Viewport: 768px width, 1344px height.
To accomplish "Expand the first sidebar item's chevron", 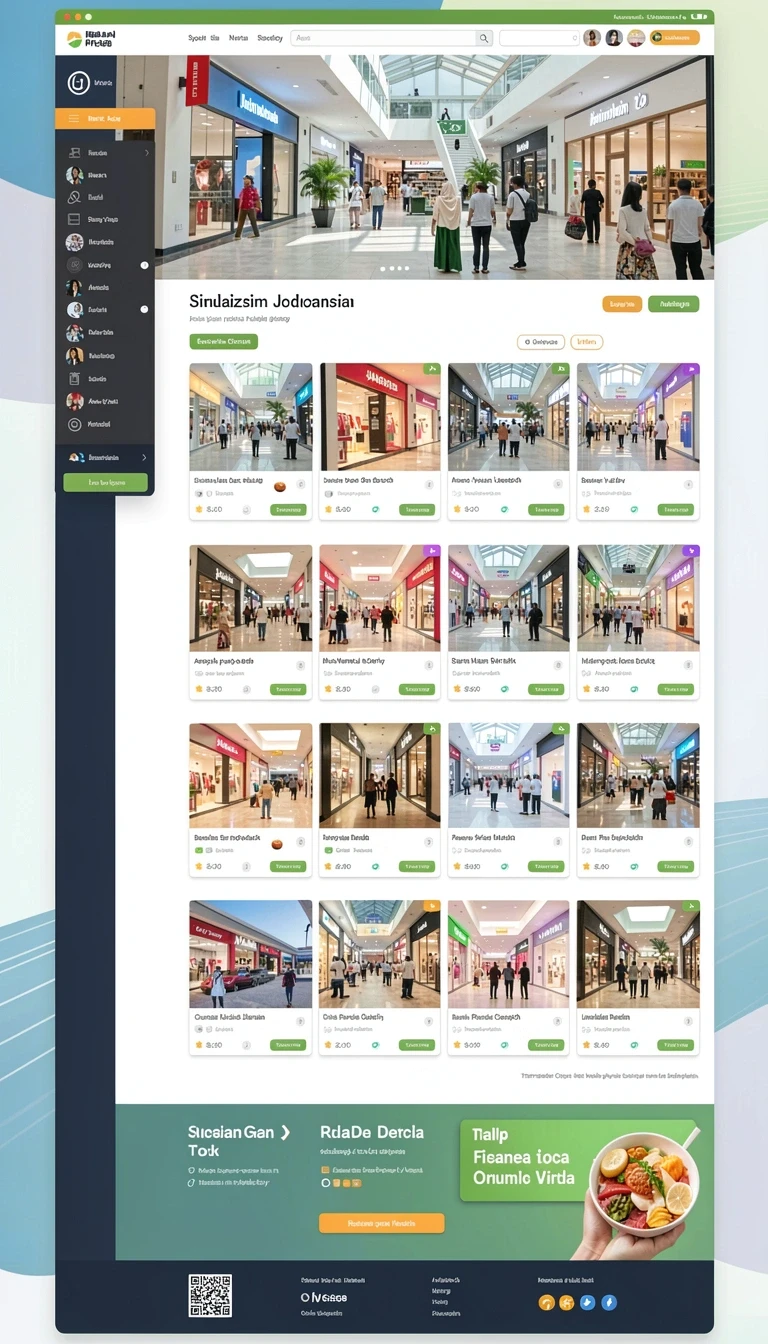I will pyautogui.click(x=147, y=153).
